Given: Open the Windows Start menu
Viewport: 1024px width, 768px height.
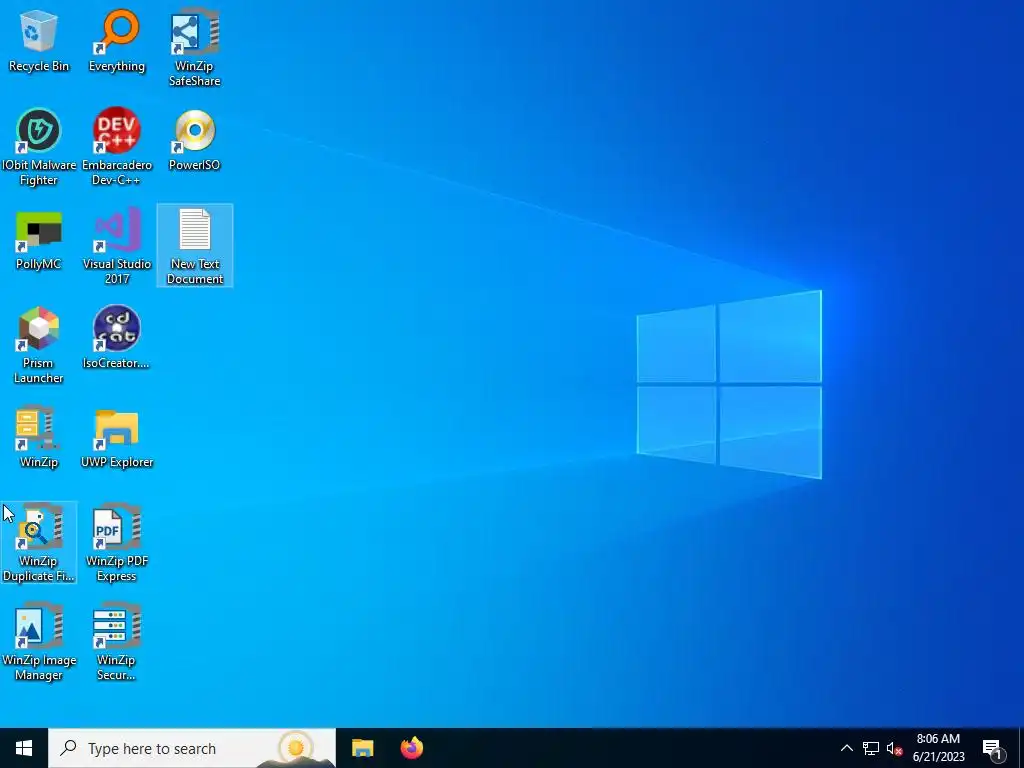Looking at the screenshot, I should [24, 748].
